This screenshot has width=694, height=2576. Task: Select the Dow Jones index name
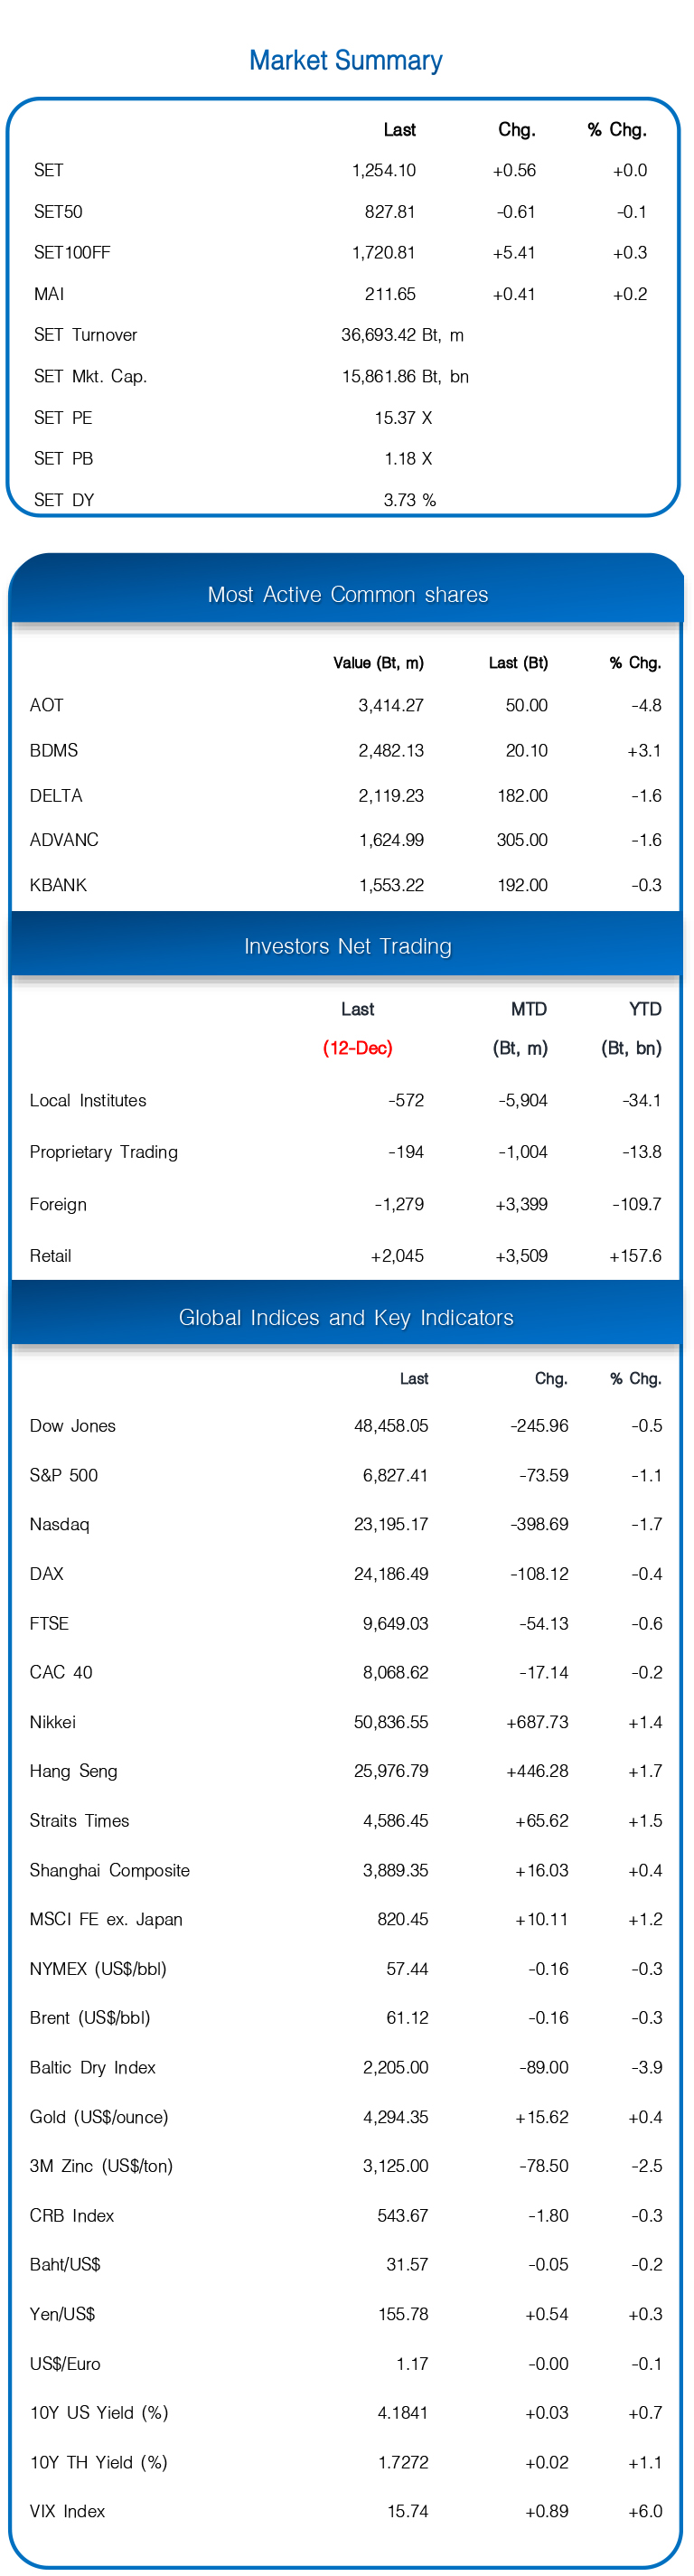tap(72, 1426)
